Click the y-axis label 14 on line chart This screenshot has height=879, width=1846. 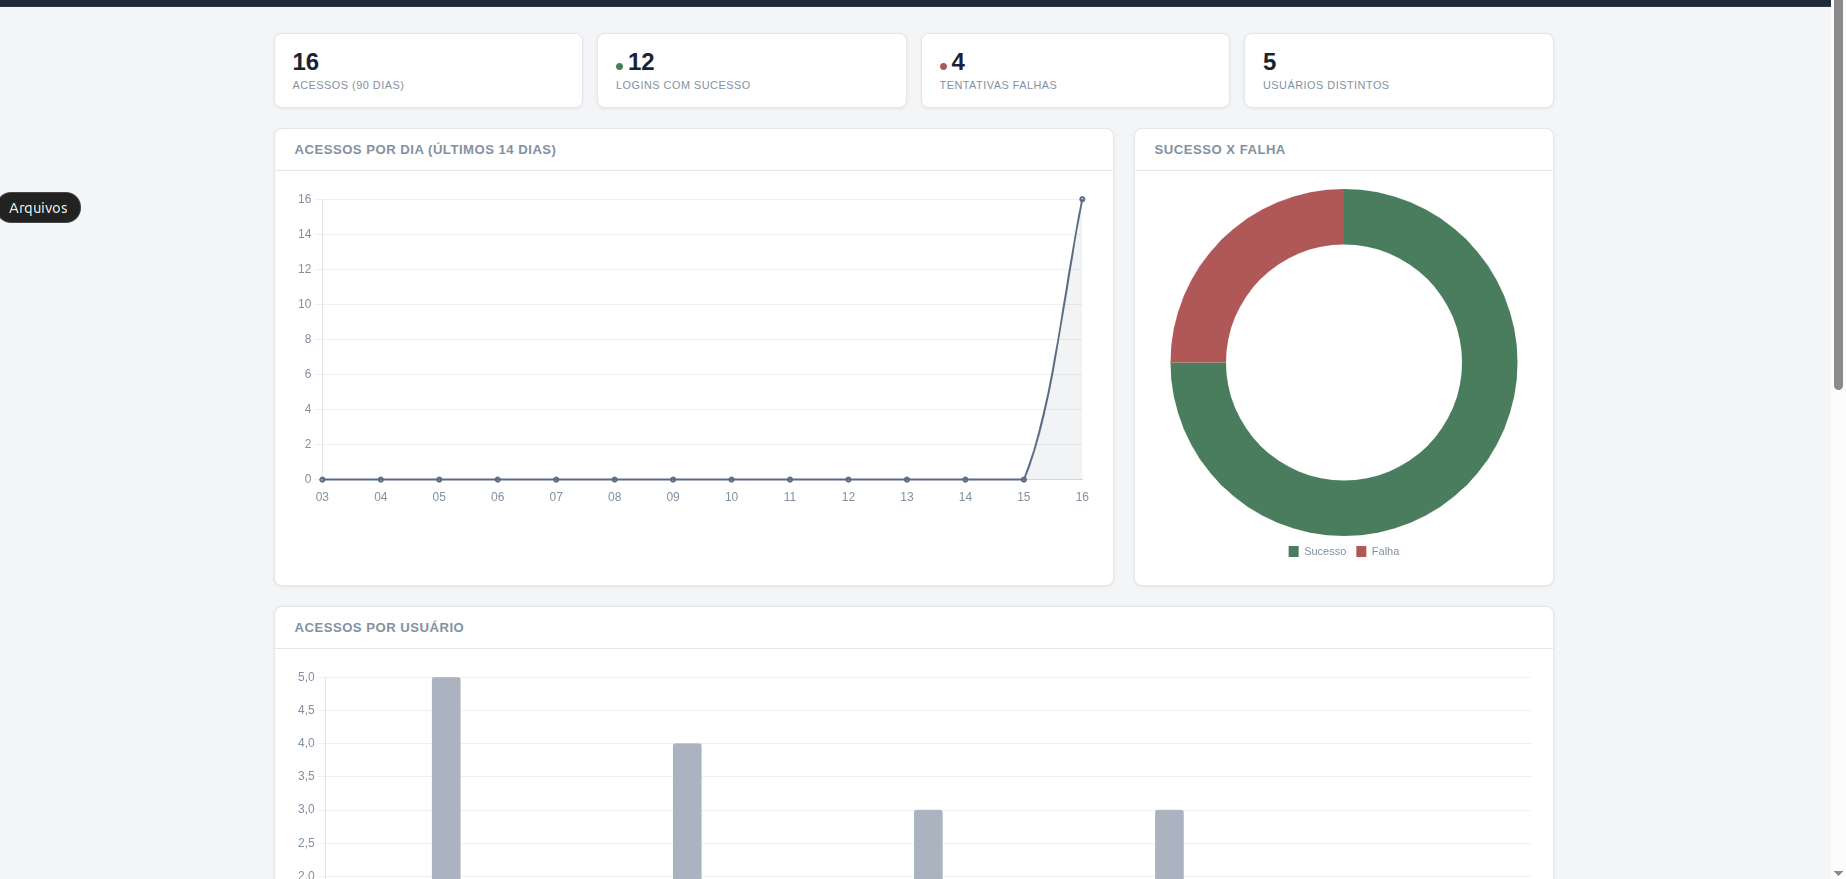pos(305,234)
